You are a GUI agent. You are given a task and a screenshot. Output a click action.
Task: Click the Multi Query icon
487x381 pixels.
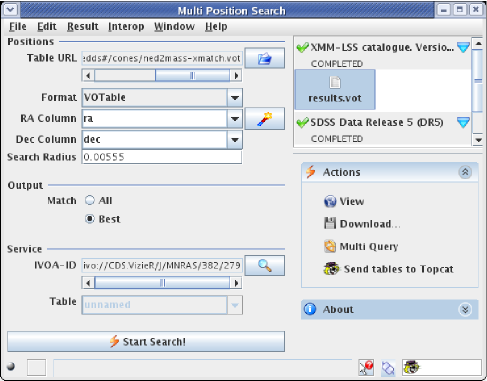coord(330,246)
